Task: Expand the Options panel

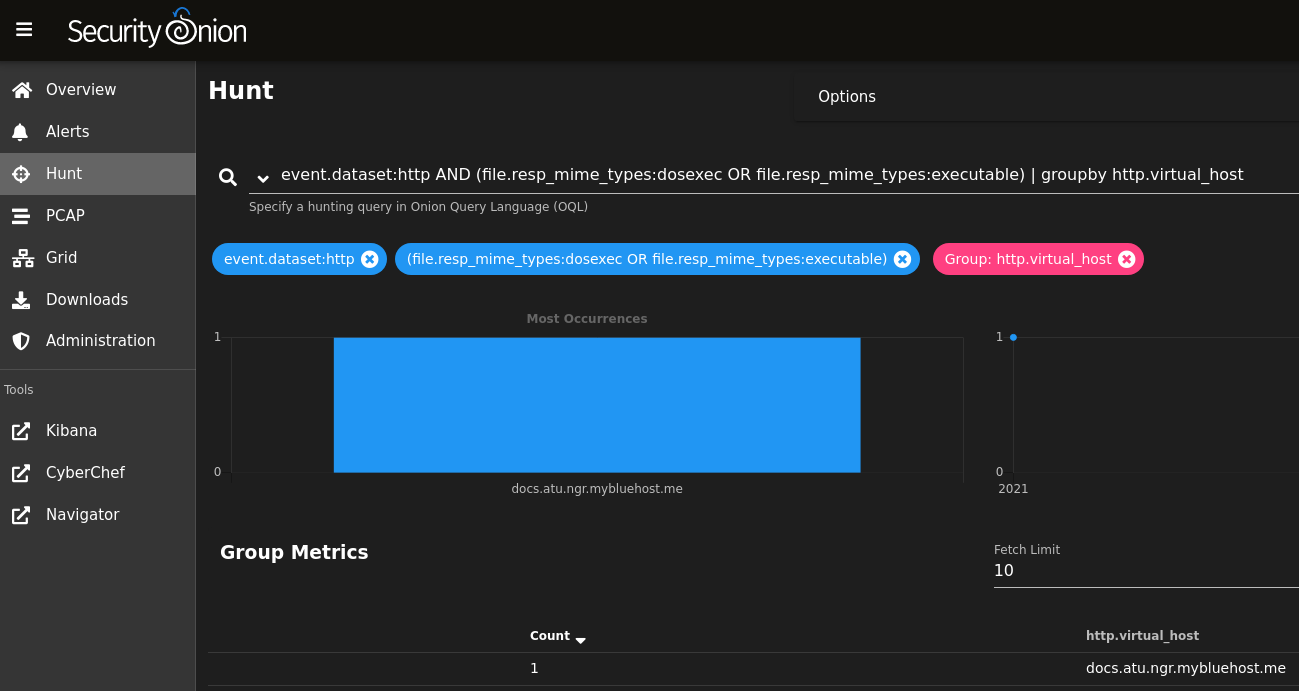Action: pos(1046,97)
